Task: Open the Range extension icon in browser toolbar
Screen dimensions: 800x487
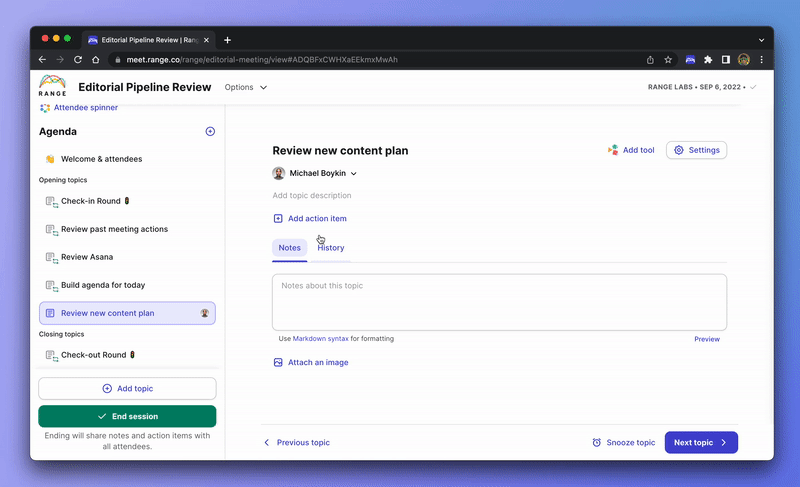Action: (x=690, y=60)
